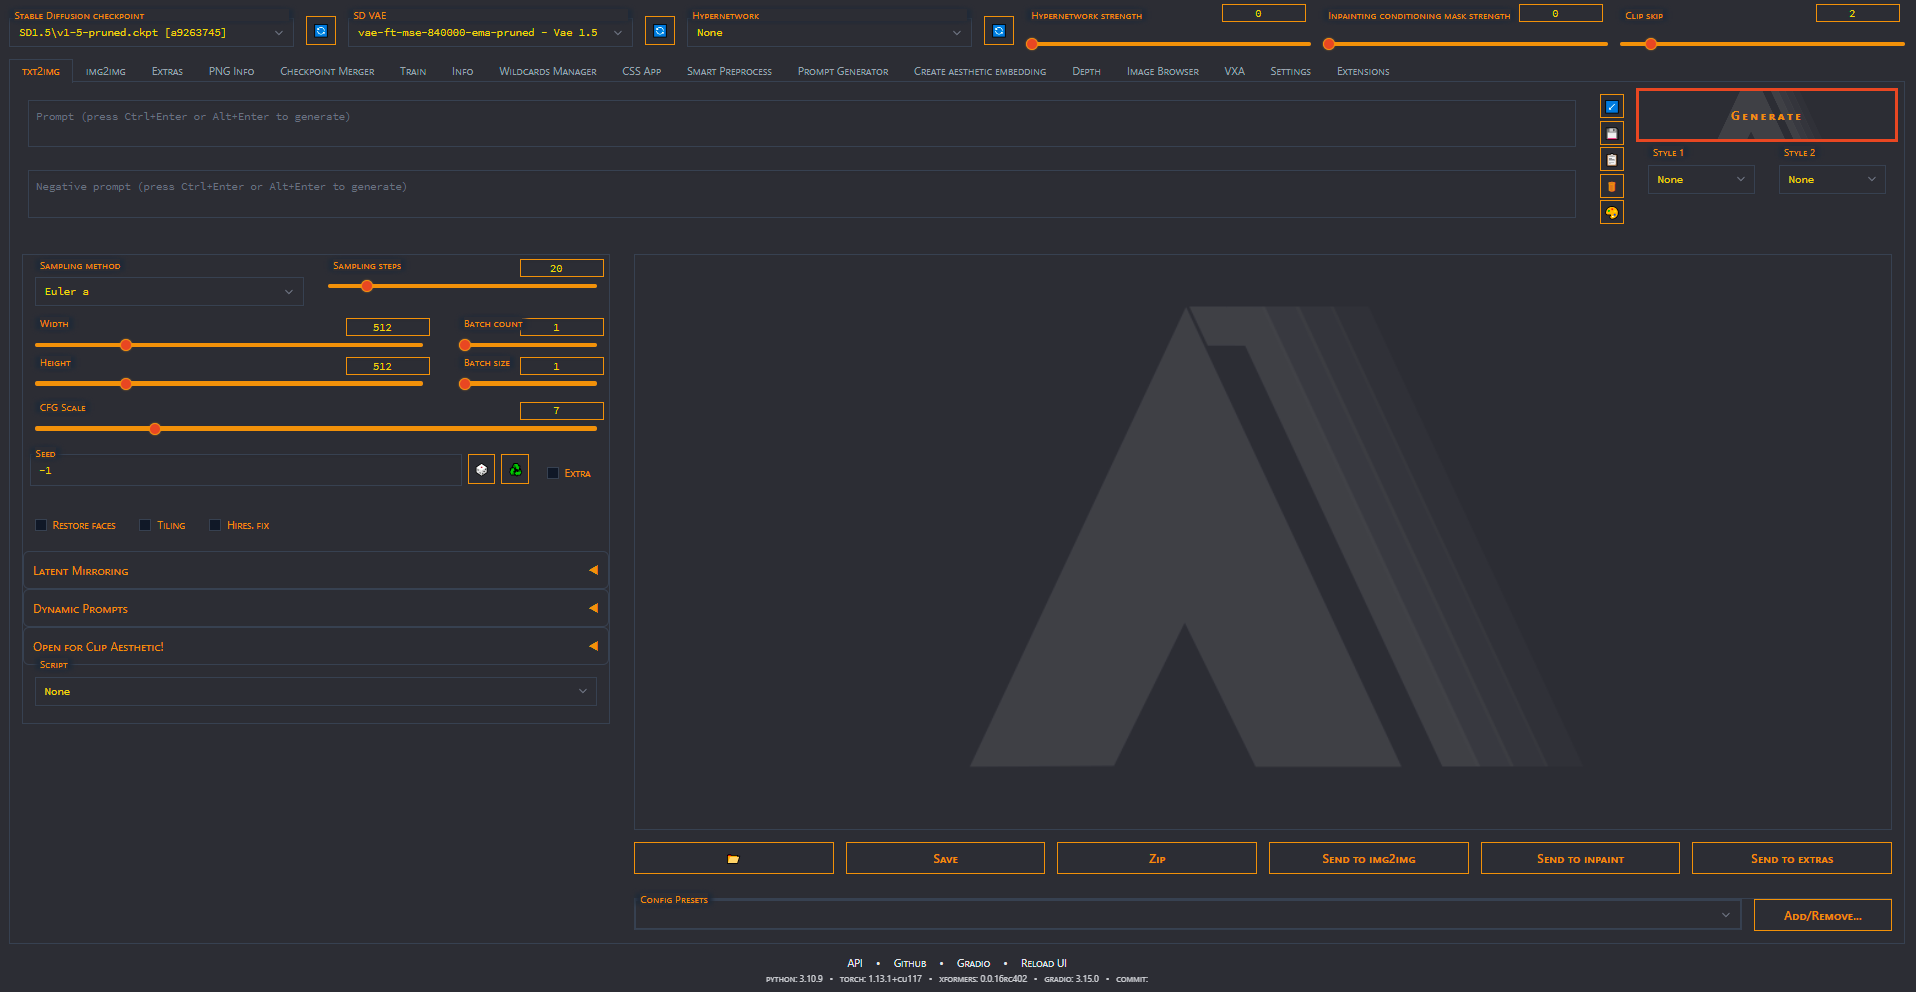Open the Script dropdown
Viewport: 1916px width, 992px height.
(316, 692)
